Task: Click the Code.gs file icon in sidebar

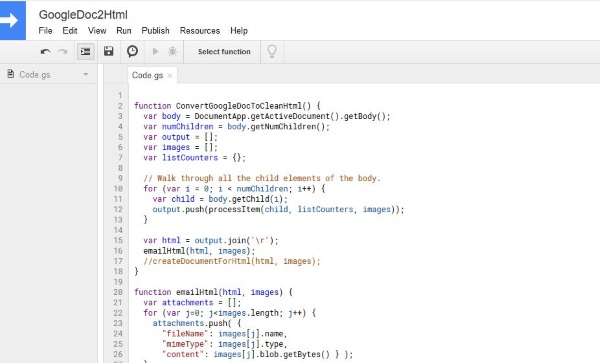Action: (x=11, y=74)
